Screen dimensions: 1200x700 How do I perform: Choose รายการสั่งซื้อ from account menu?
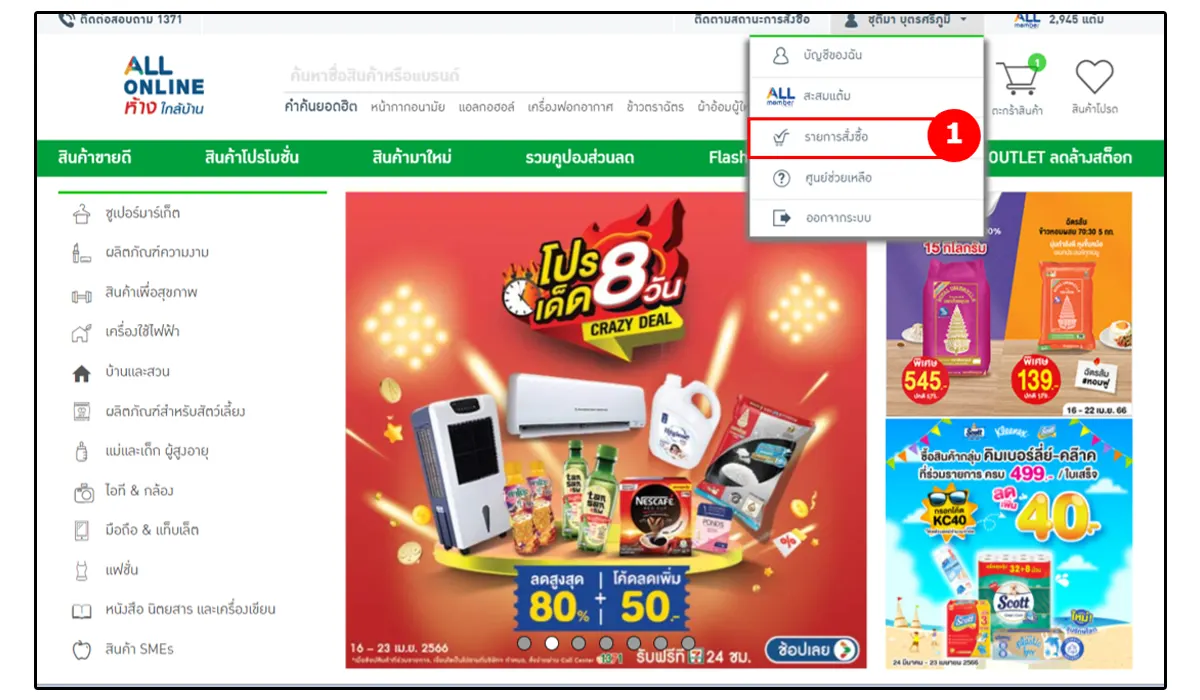(836, 137)
